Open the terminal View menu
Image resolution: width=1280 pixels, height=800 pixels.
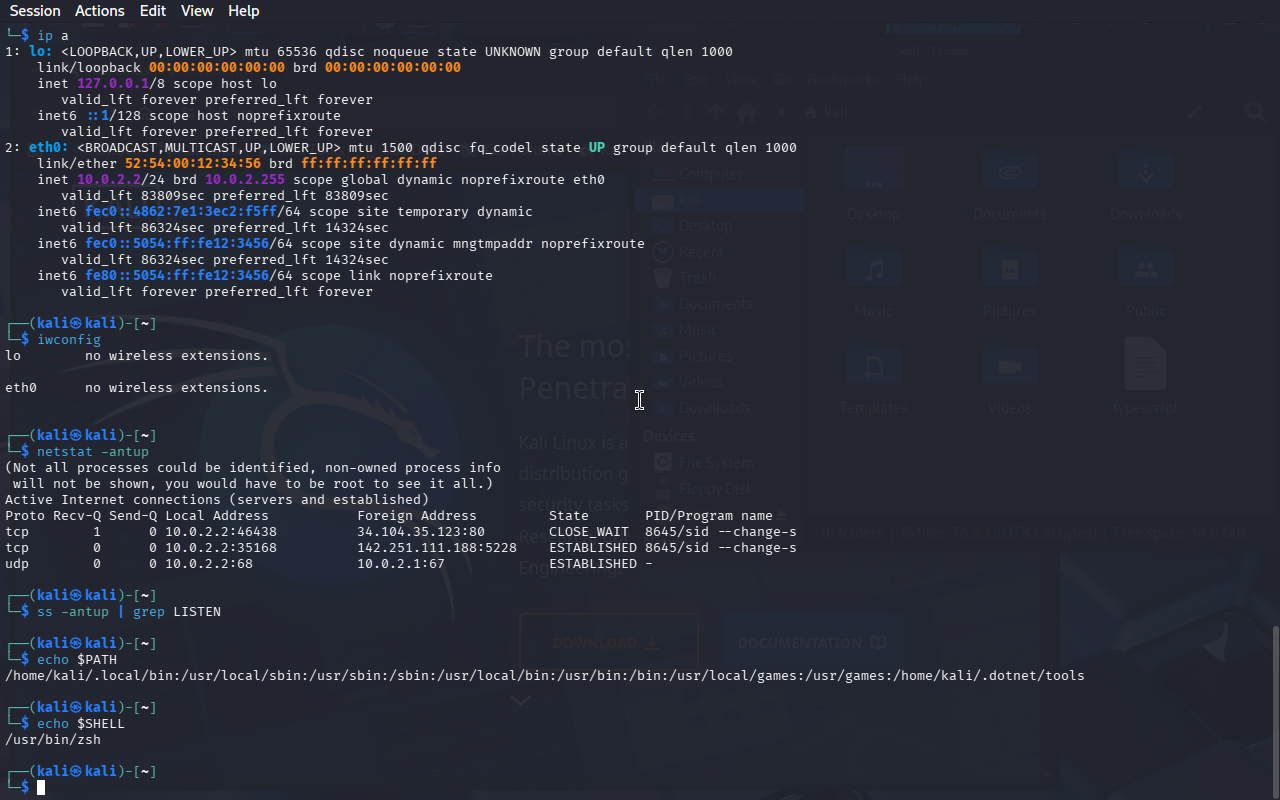tap(197, 11)
